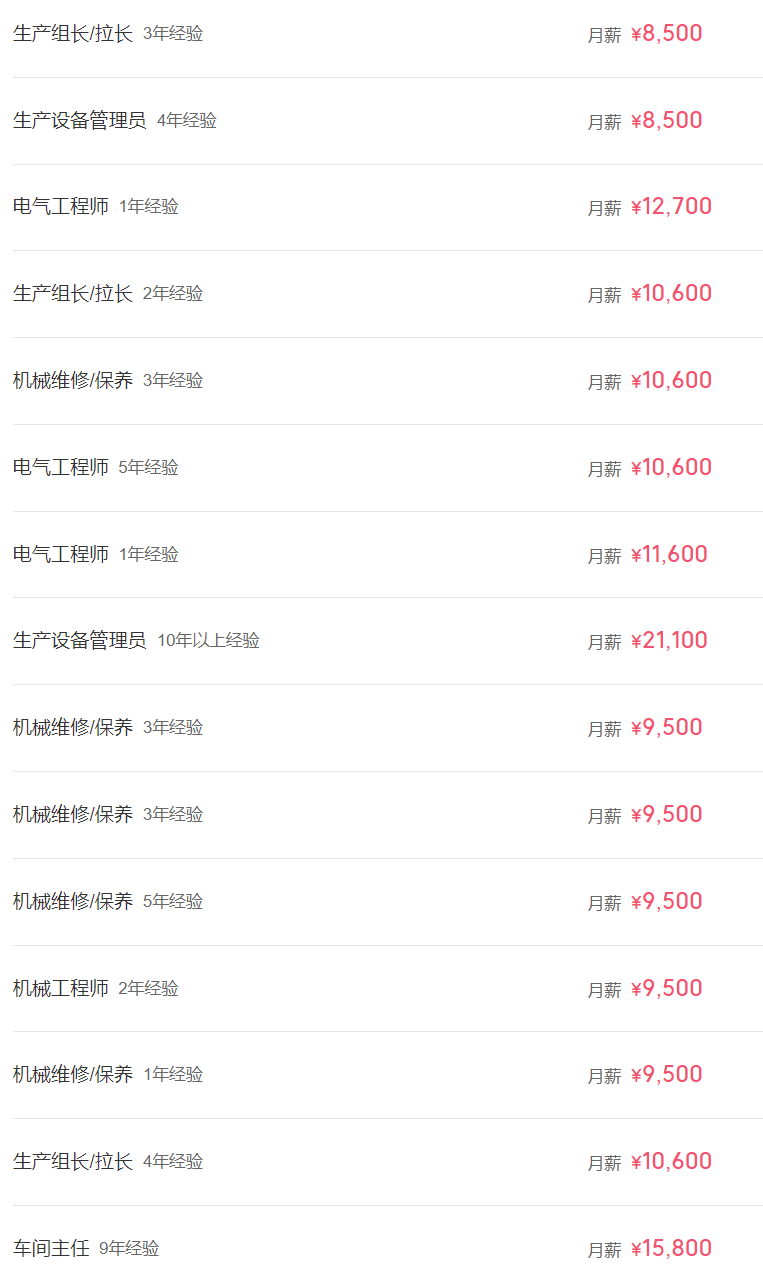Click the ¥21,100 salary amount
This screenshot has height=1288, width=763.
coord(669,641)
